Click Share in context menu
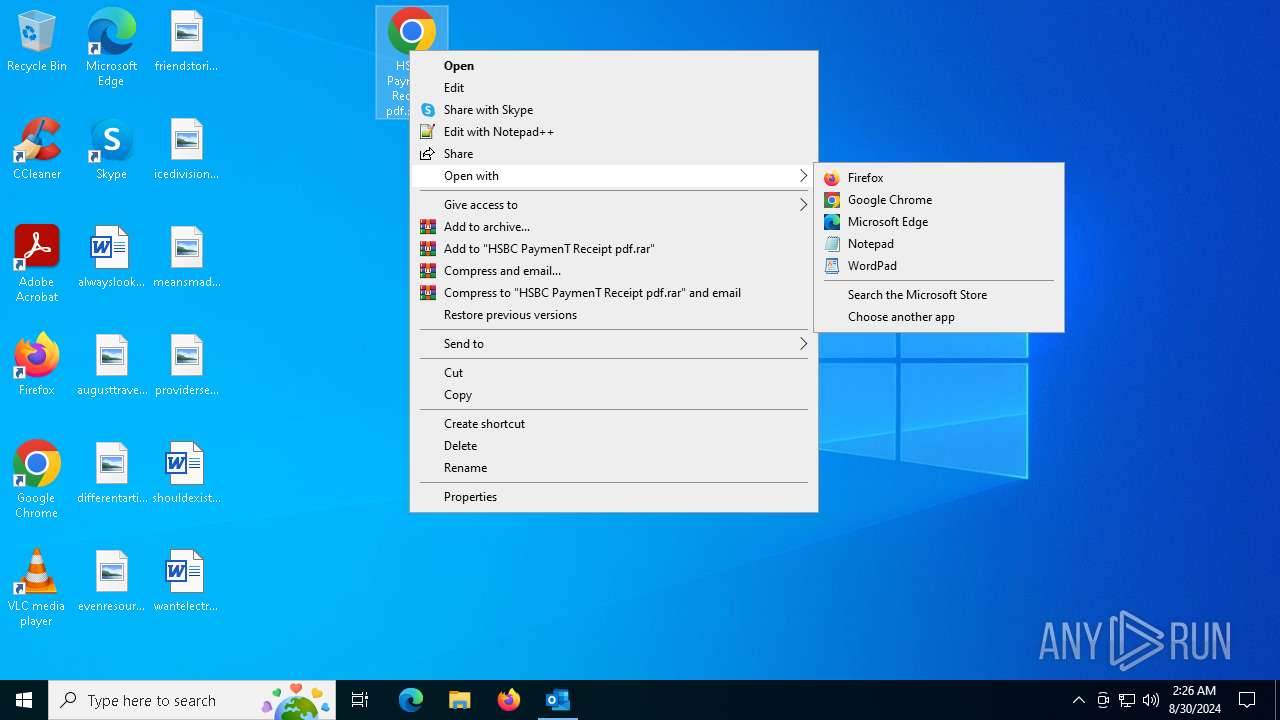The image size is (1280, 720). point(614,154)
